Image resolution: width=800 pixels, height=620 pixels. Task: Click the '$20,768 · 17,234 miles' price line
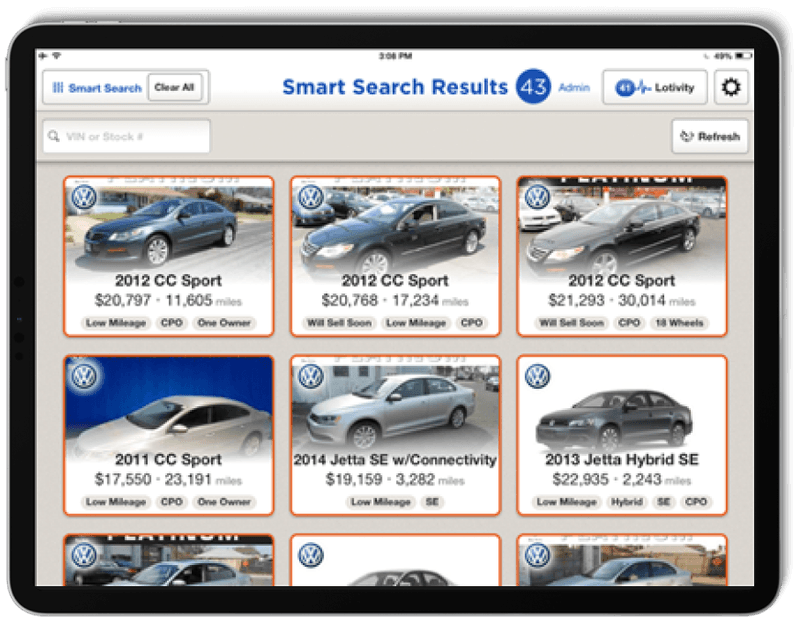click(395, 301)
